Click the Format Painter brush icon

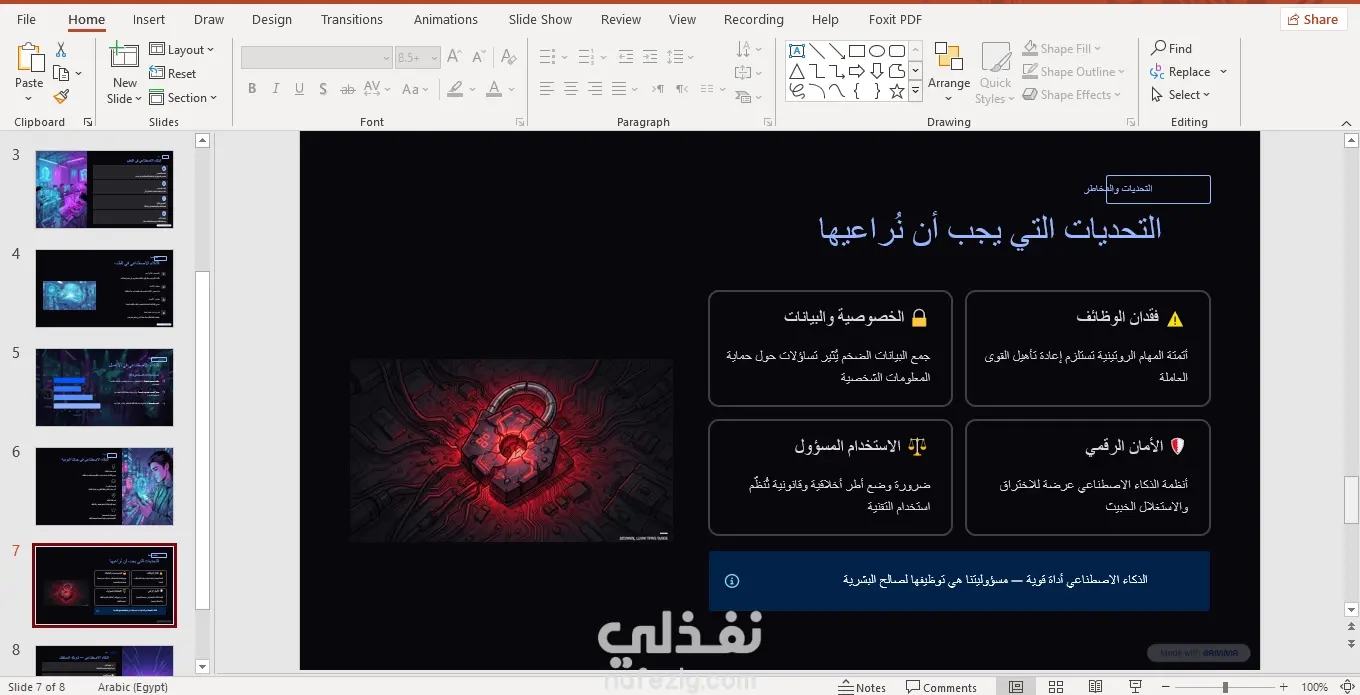(61, 97)
